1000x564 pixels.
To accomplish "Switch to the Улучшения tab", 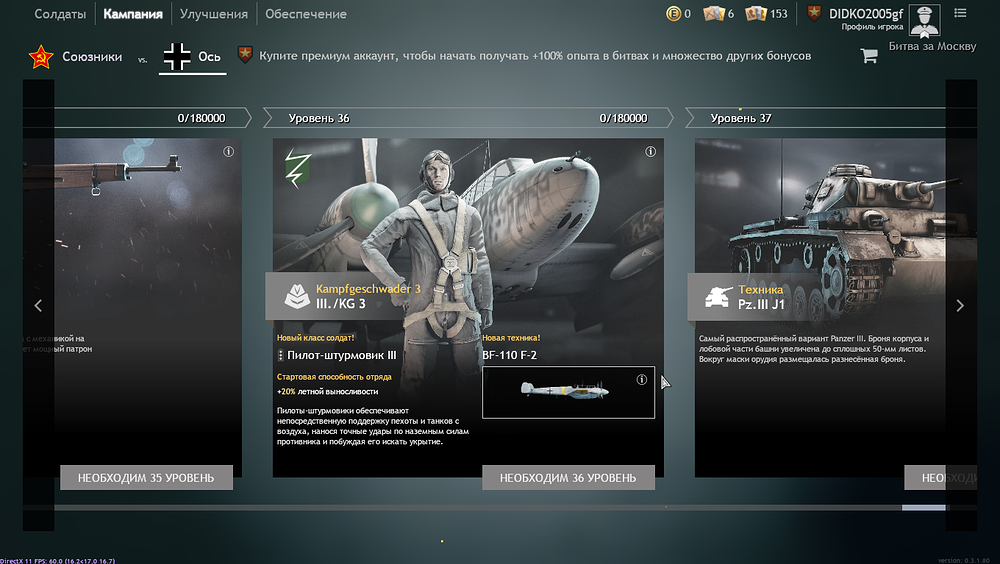I will [x=214, y=14].
